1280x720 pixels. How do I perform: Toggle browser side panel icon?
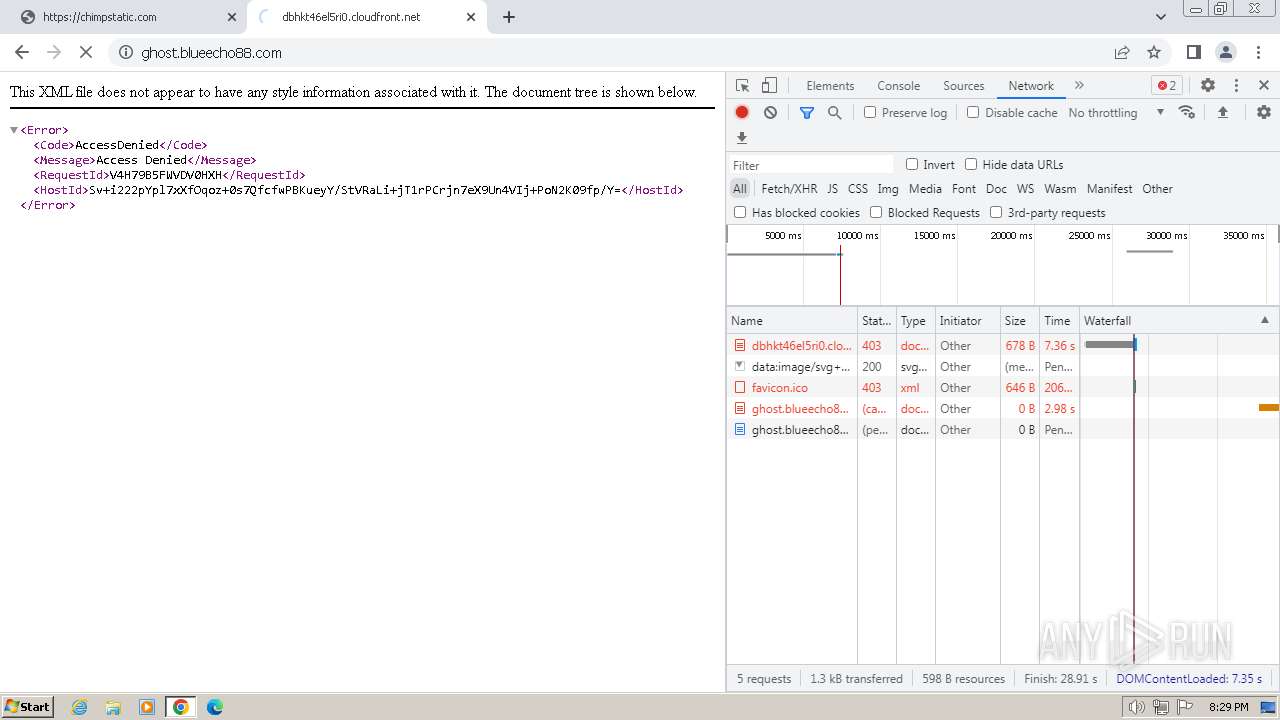(1194, 52)
